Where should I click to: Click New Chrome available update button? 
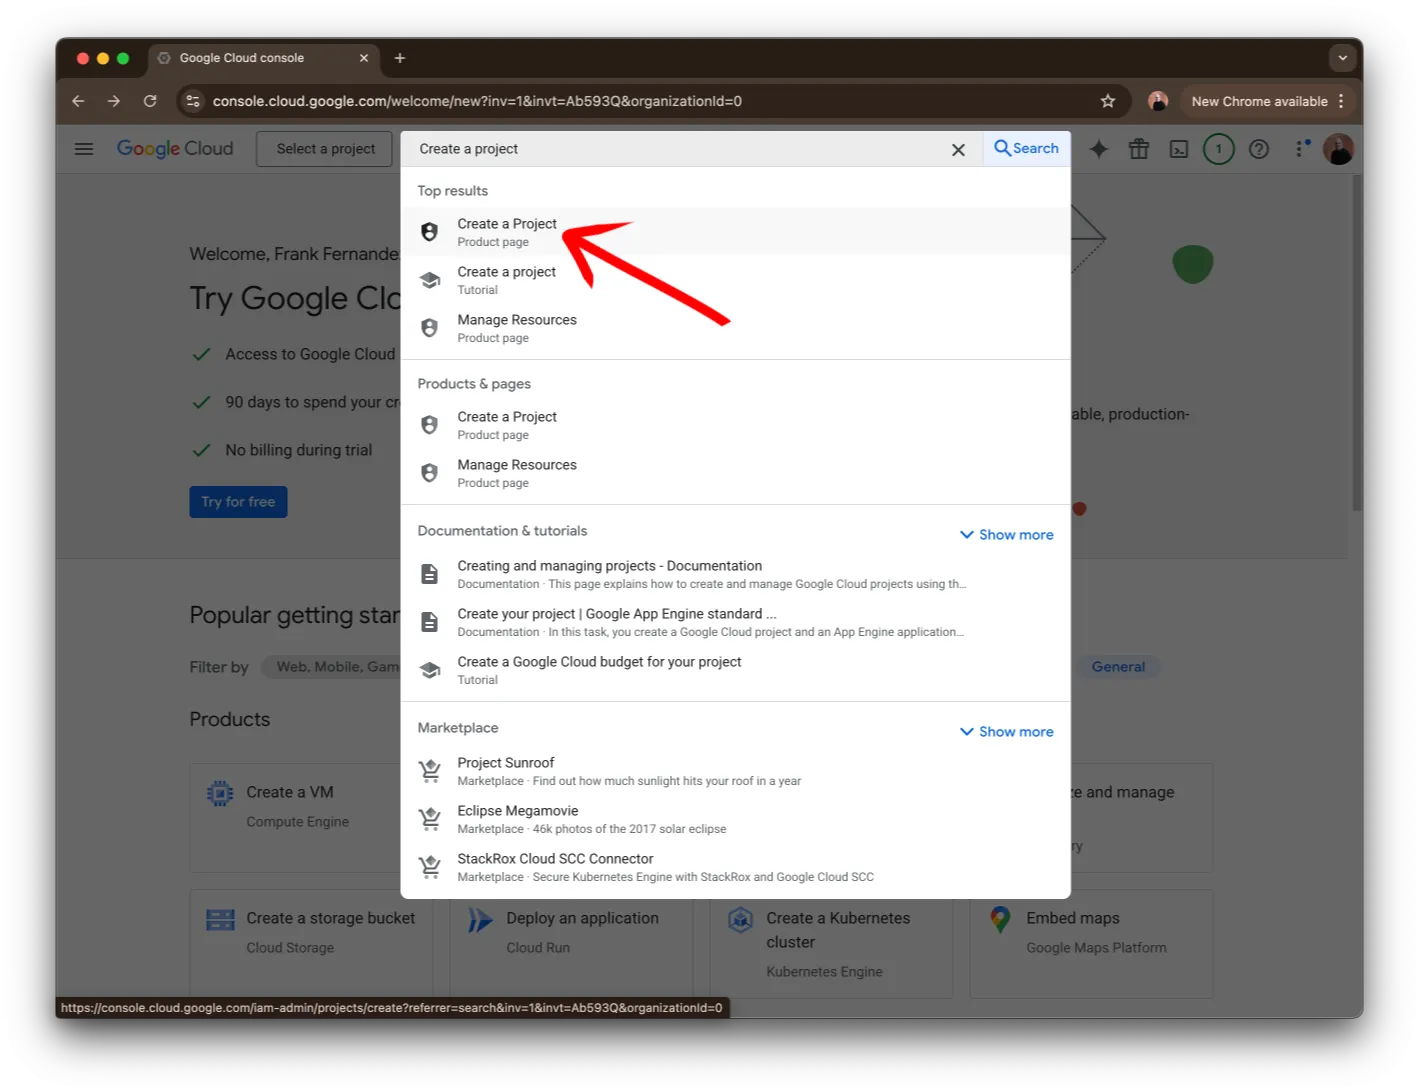1268,101
